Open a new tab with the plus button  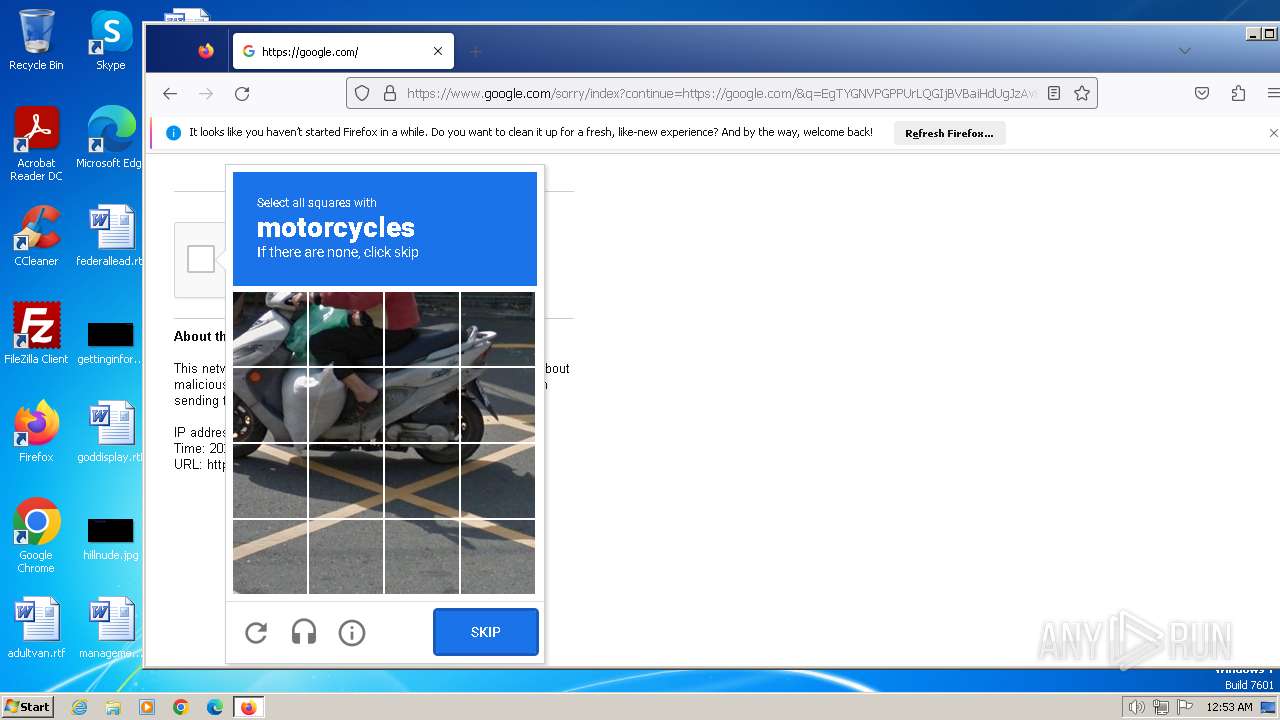(x=476, y=51)
